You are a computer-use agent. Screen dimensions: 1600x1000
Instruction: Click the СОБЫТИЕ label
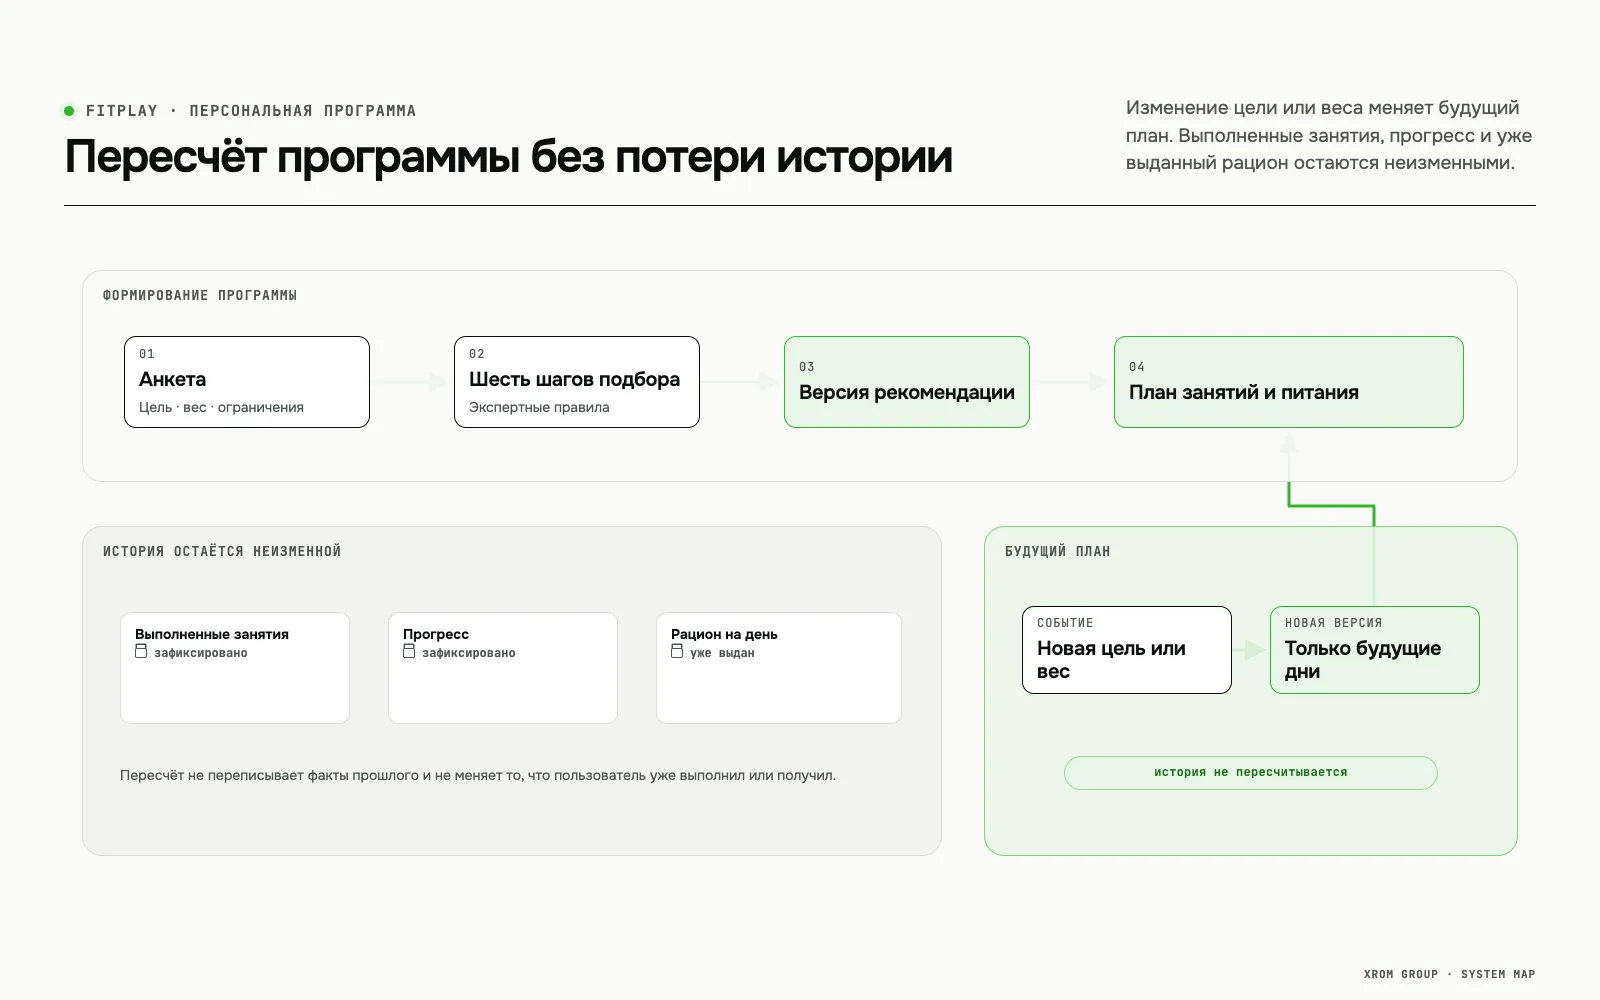1065,623
